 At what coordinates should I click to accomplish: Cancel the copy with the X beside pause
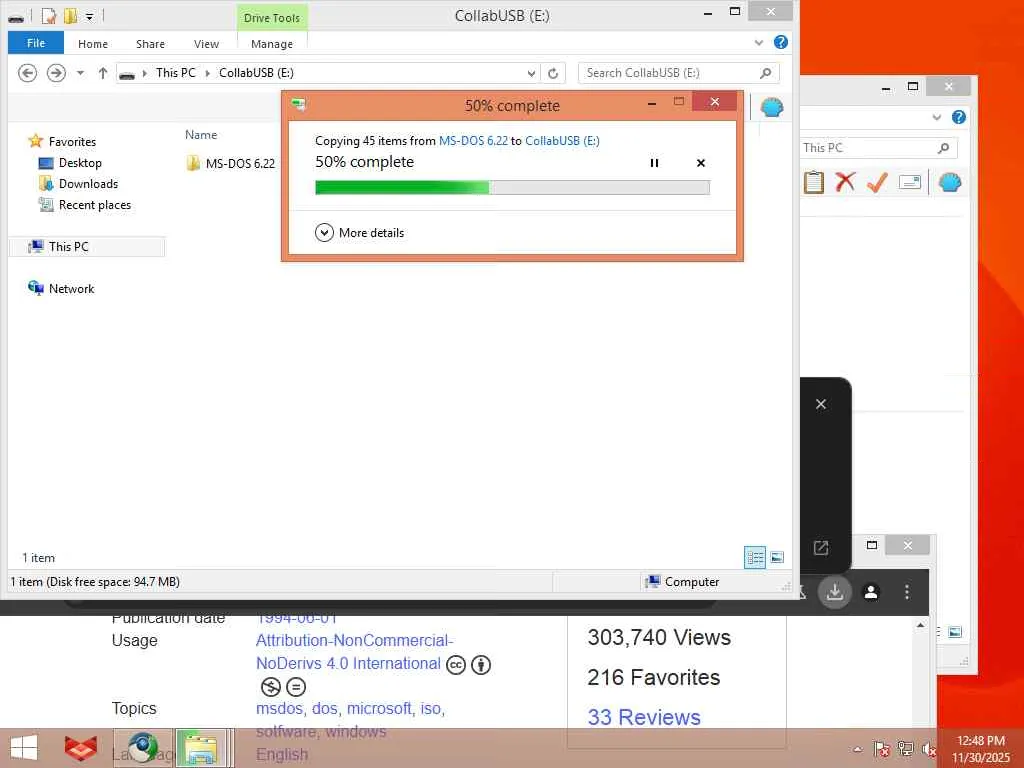pyautogui.click(x=701, y=163)
